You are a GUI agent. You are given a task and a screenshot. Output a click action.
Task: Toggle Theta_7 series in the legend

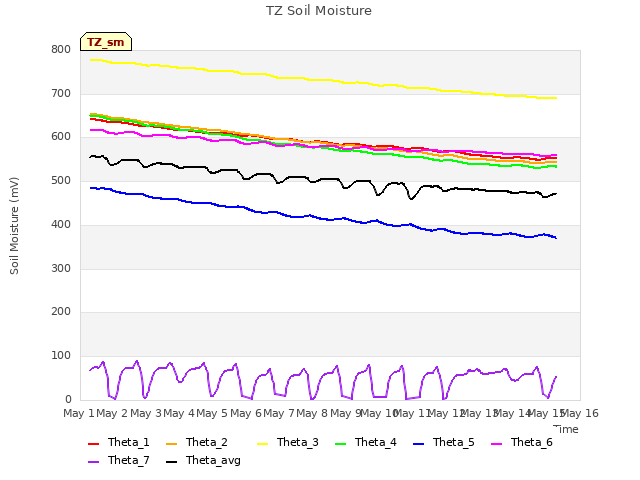pyautogui.click(x=119, y=460)
